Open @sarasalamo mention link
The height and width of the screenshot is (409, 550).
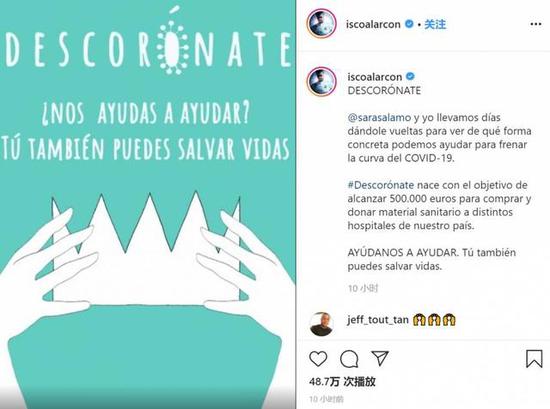tap(379, 118)
